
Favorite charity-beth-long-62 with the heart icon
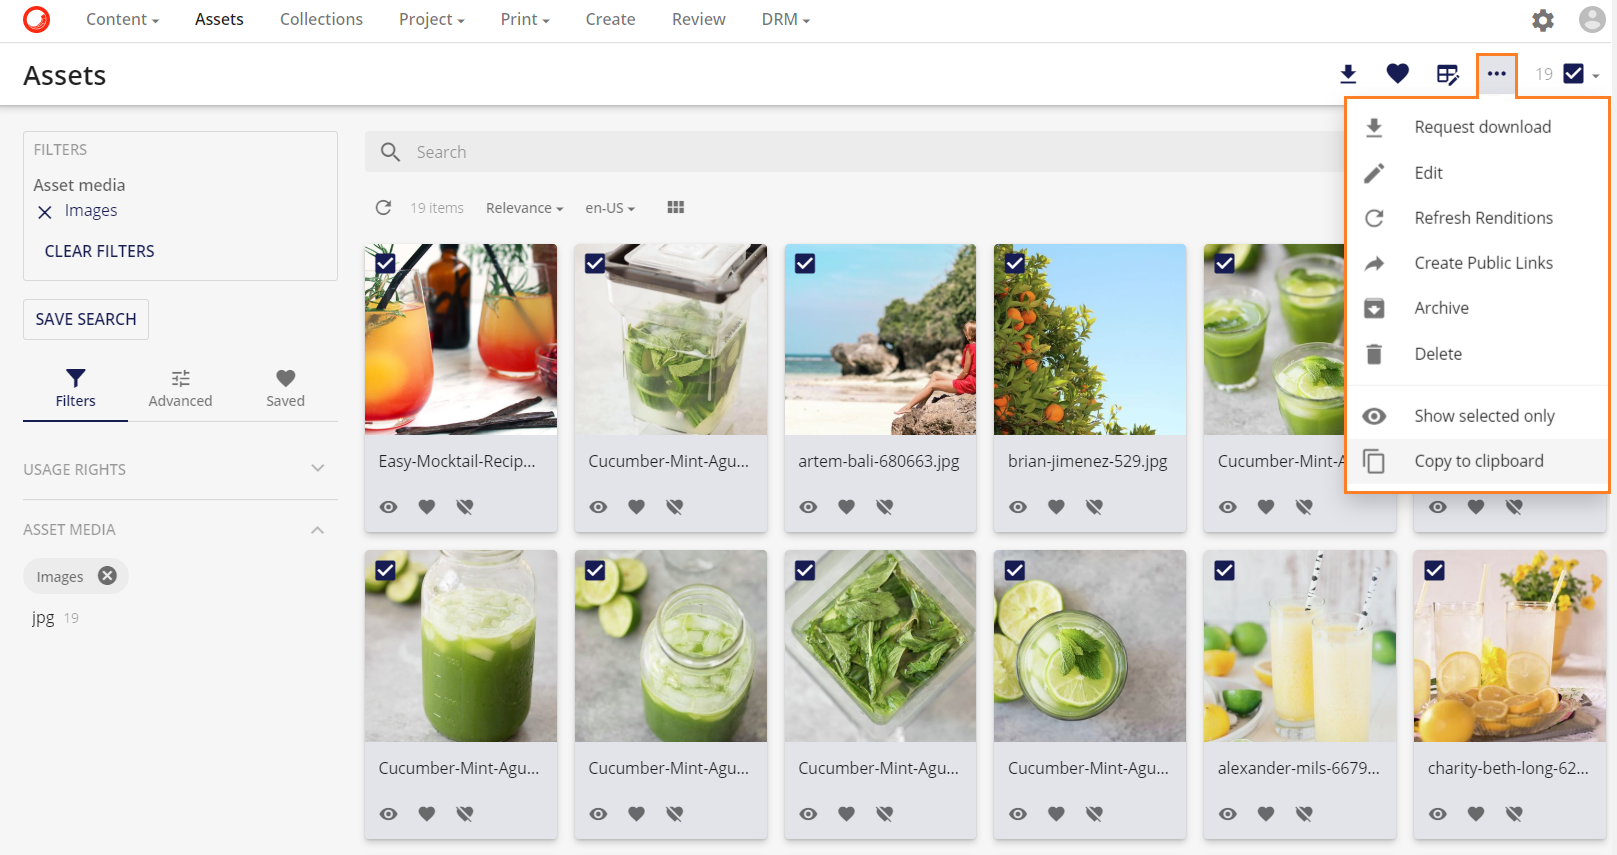pyautogui.click(x=1476, y=814)
